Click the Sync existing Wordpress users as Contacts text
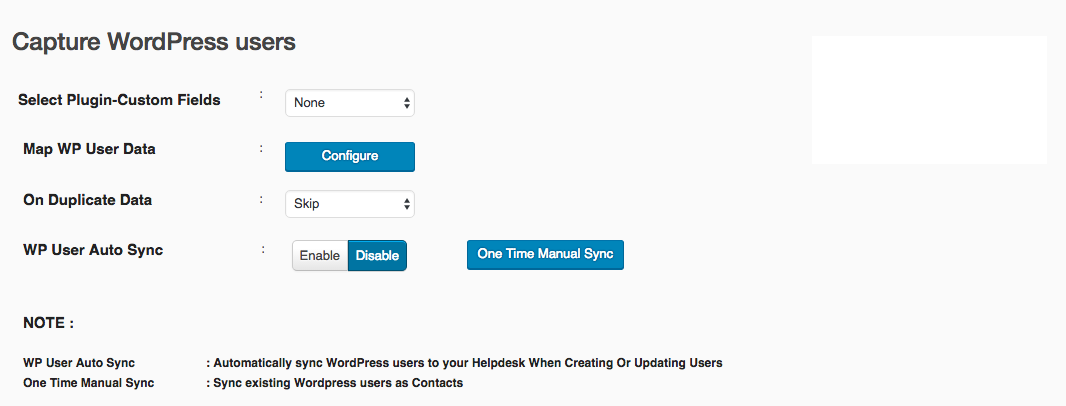 pos(334,383)
